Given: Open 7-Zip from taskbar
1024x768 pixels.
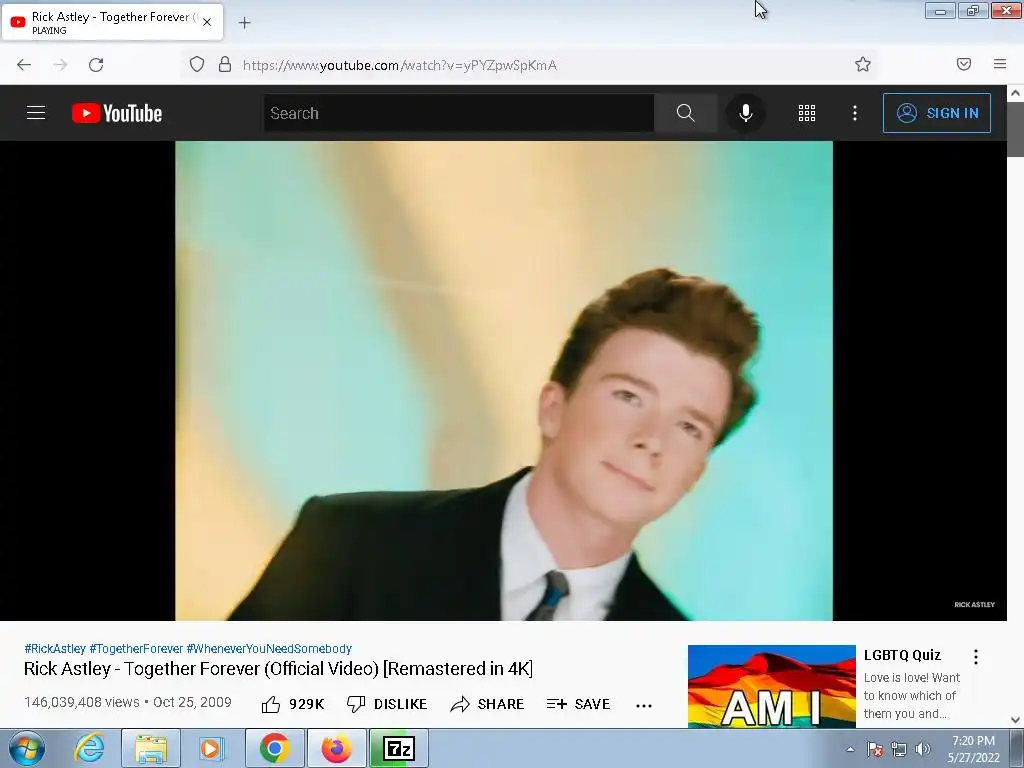Looking at the screenshot, I should [x=398, y=748].
